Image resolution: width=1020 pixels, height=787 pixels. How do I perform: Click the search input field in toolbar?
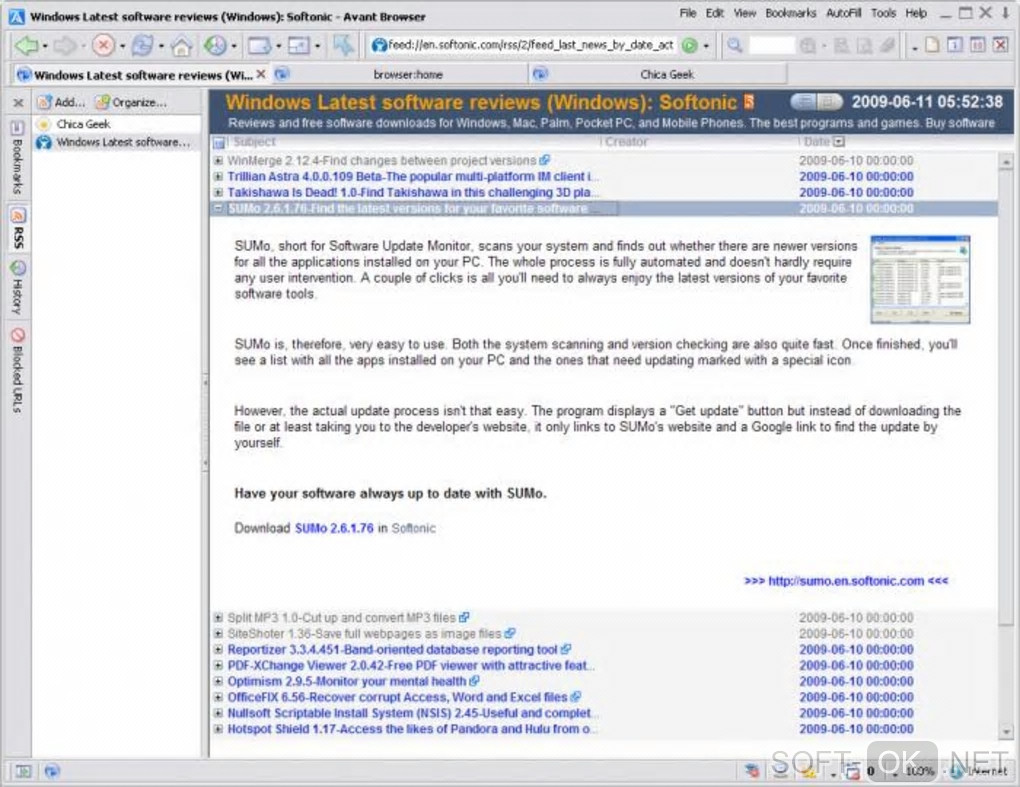coord(772,46)
